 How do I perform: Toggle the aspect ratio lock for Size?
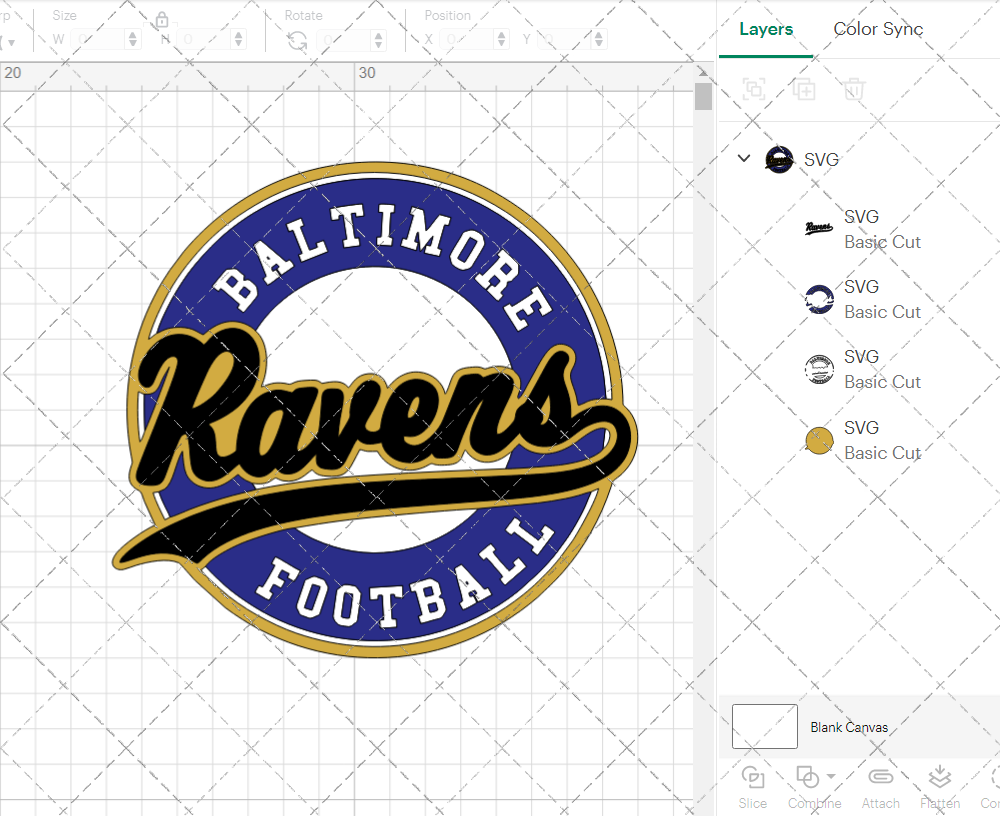pos(162,20)
